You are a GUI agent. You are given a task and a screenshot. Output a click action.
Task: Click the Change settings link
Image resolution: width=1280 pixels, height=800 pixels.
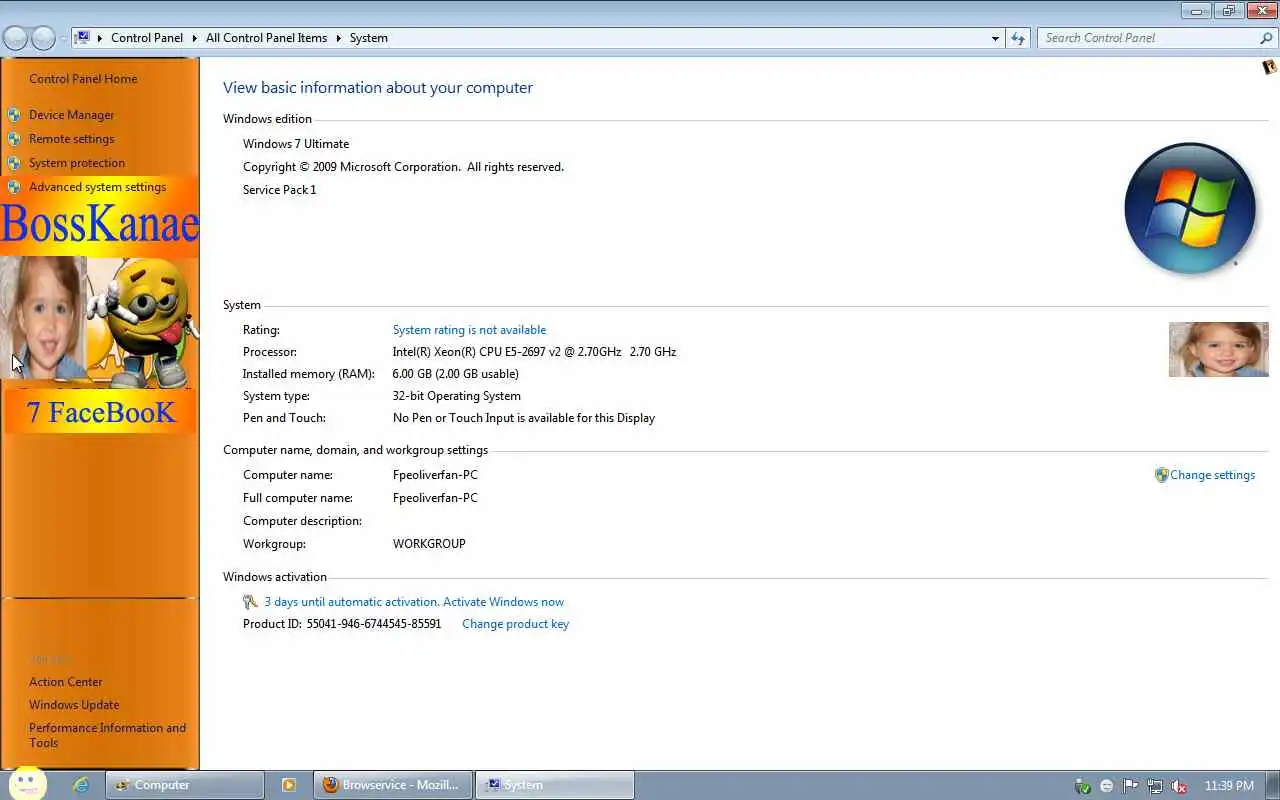click(x=1212, y=475)
